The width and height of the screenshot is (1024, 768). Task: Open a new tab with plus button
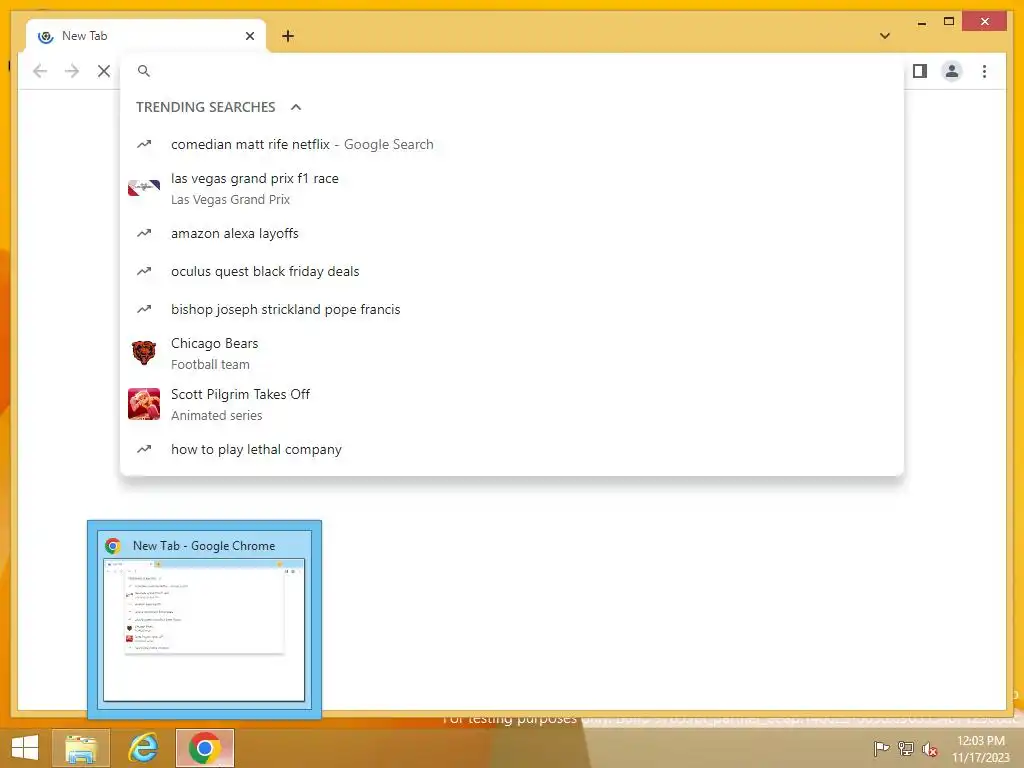click(x=288, y=36)
